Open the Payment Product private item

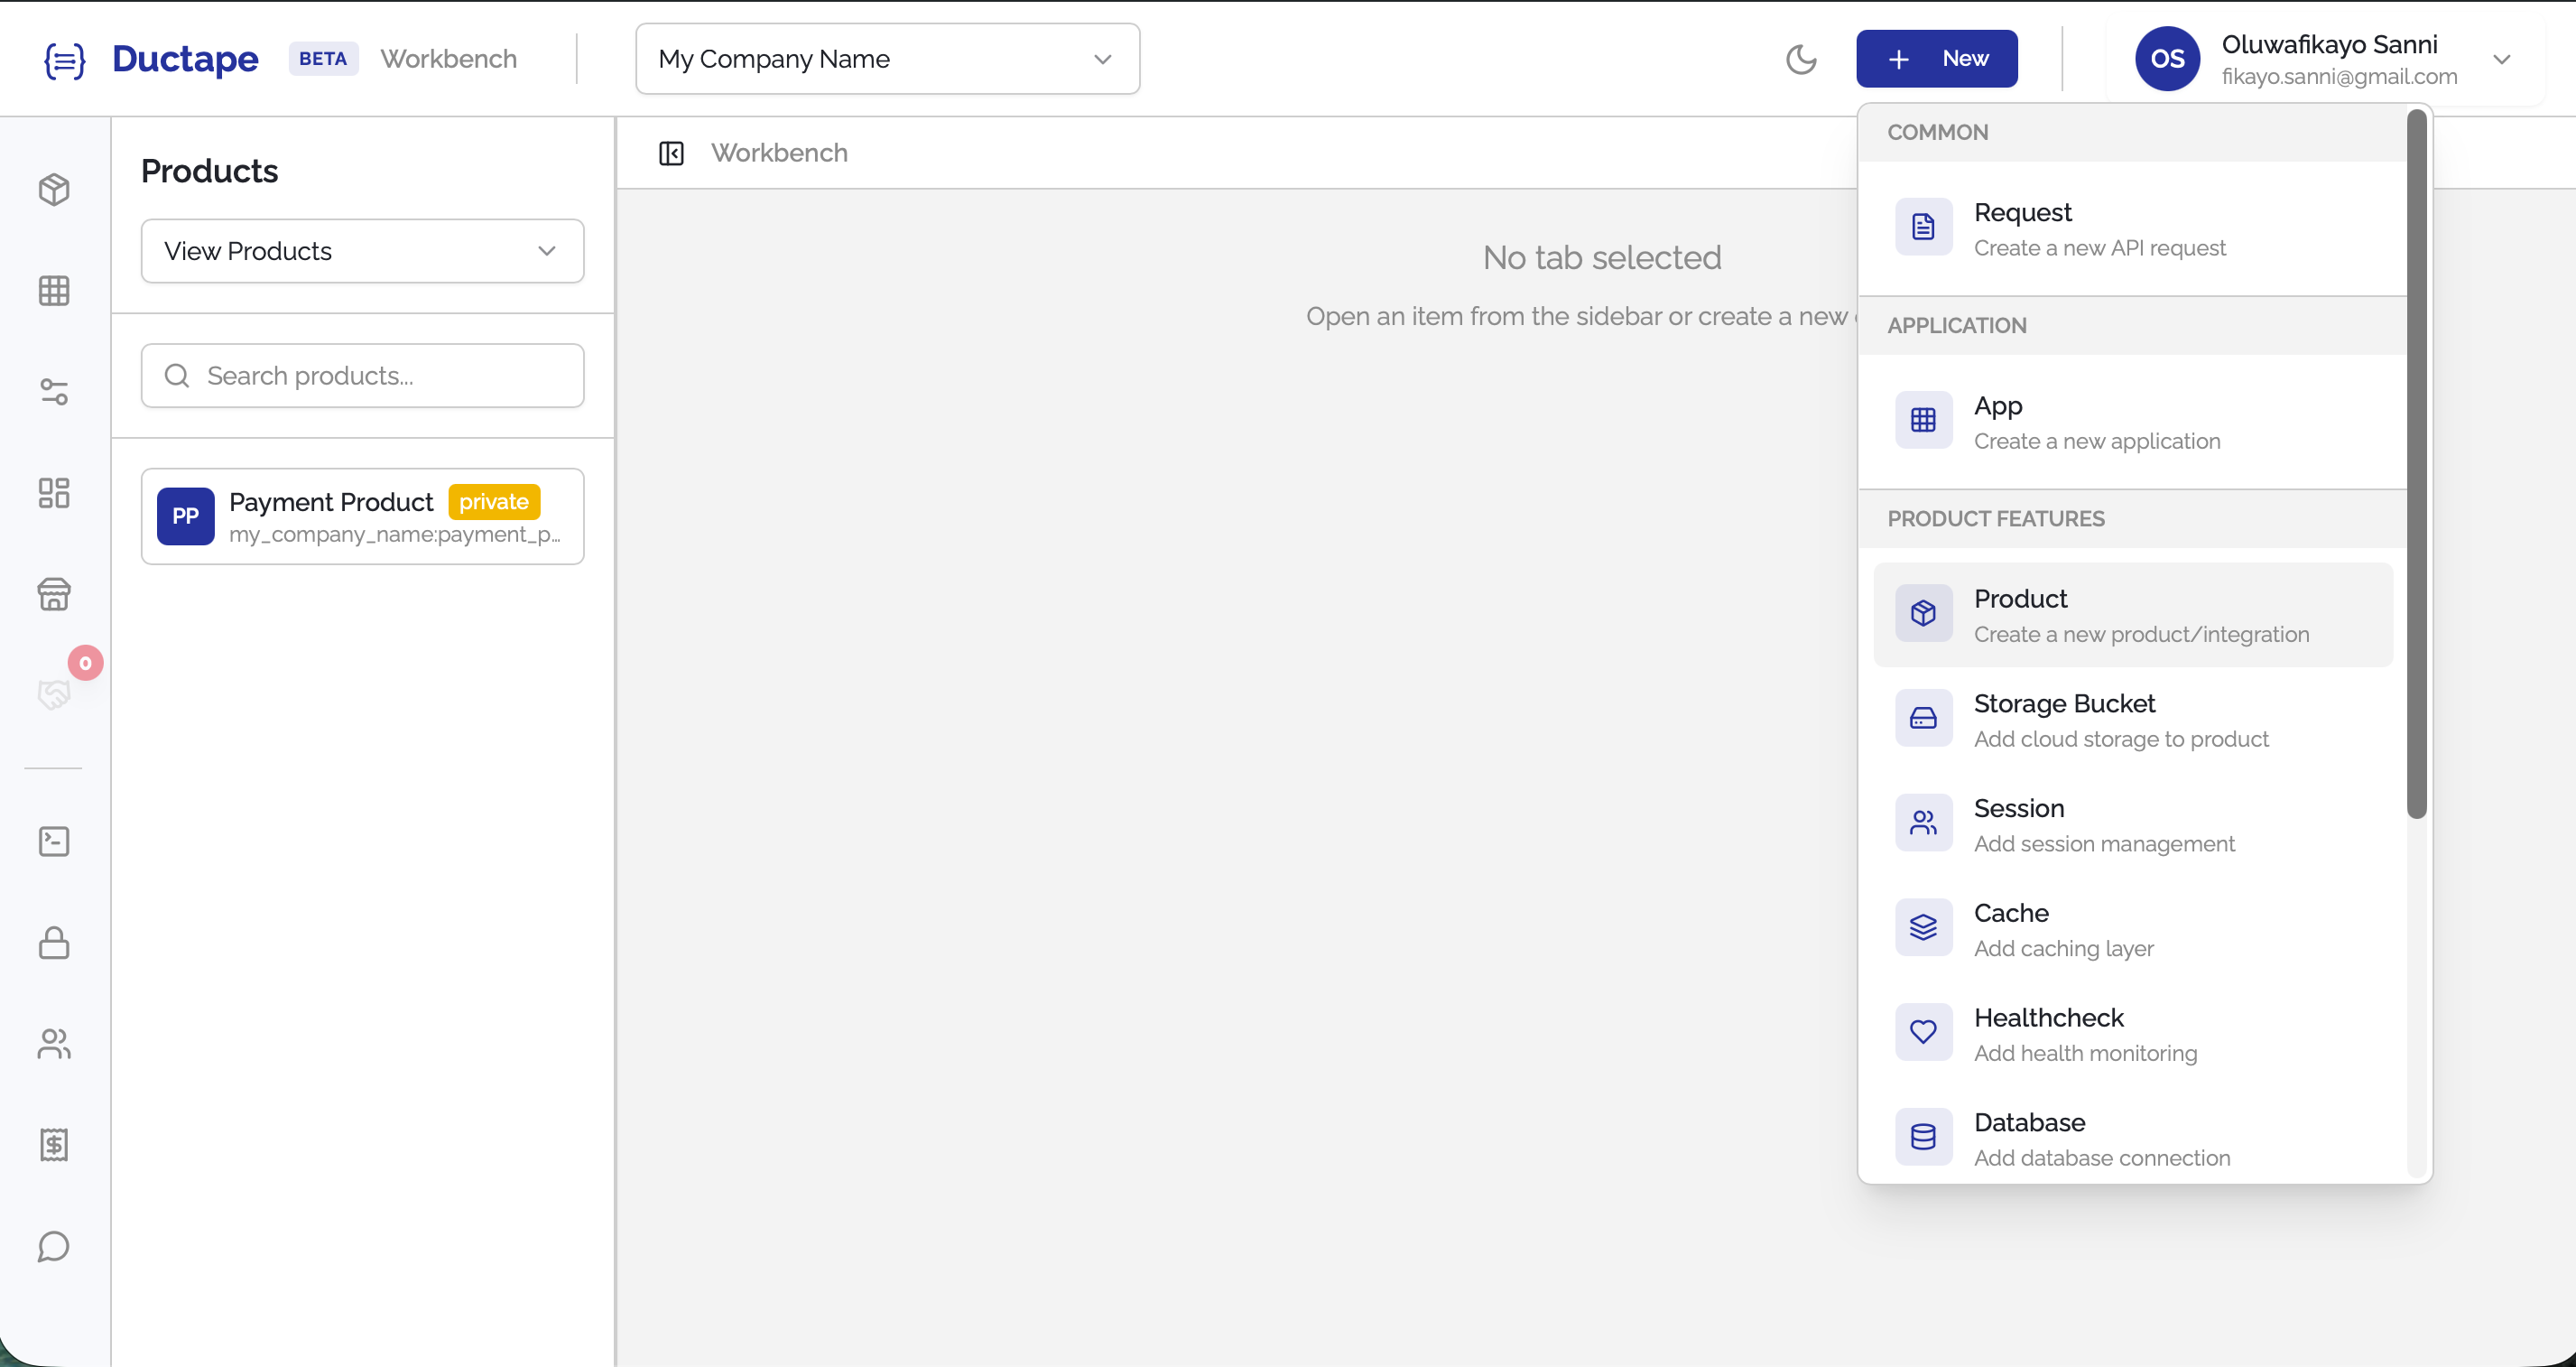point(362,516)
